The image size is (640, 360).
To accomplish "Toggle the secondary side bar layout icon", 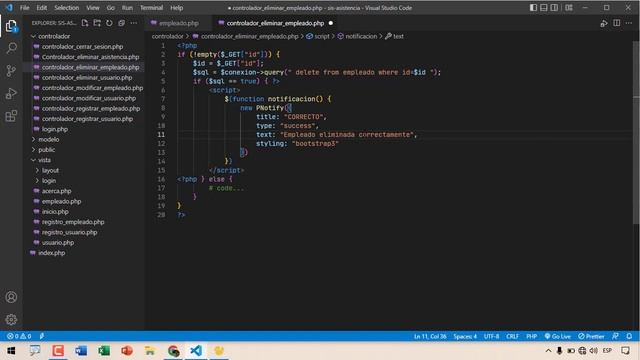I will coord(554,8).
